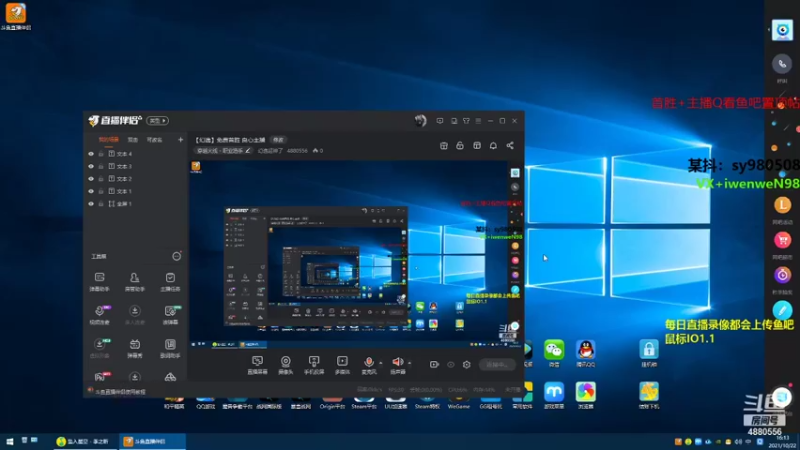The width and height of the screenshot is (800, 450).
Task: Add a 多媒体 multimedia source
Action: point(342,365)
